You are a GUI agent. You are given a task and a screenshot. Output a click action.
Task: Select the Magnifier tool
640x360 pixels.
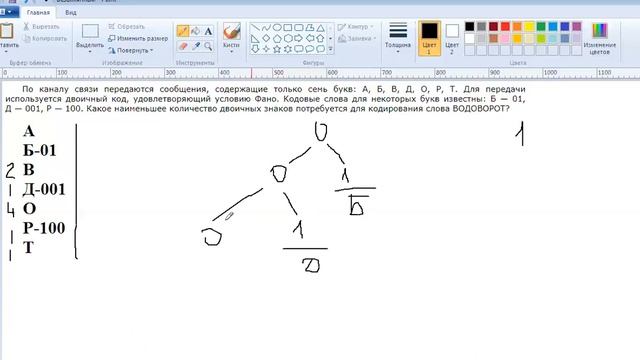(x=208, y=46)
